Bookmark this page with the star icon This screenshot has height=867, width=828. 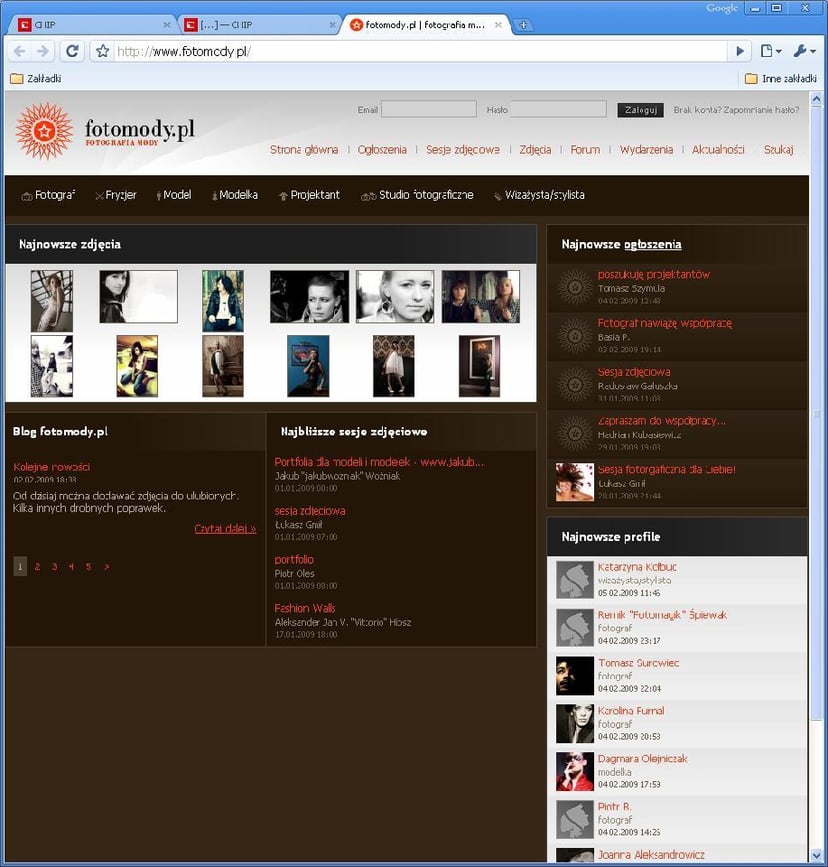(x=102, y=51)
